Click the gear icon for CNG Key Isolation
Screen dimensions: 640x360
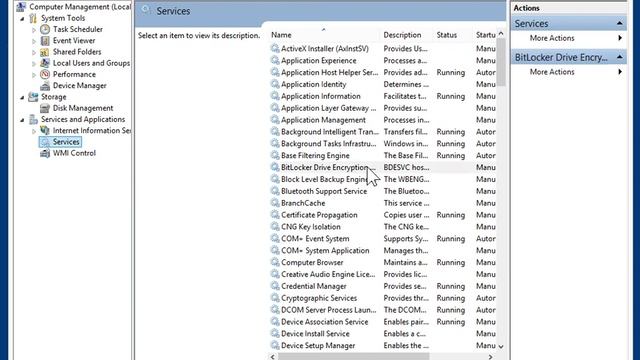click(275, 227)
